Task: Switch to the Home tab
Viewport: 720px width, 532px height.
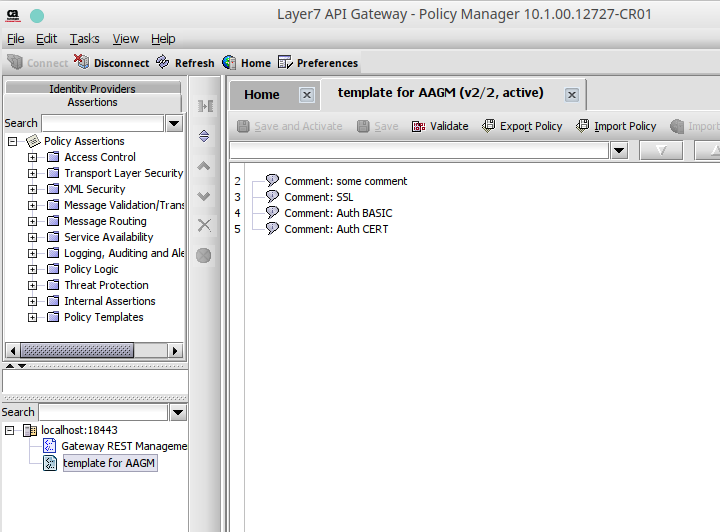Action: pos(262,94)
